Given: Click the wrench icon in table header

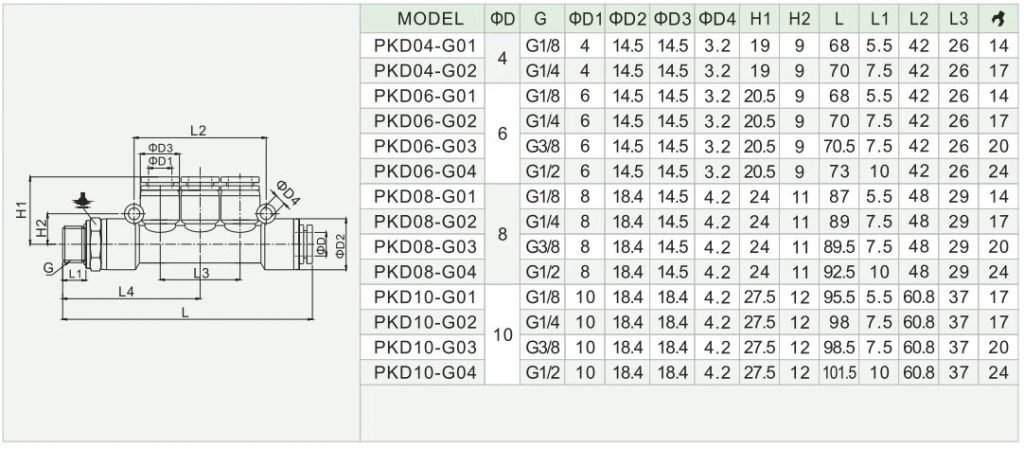Looking at the screenshot, I should [997, 19].
